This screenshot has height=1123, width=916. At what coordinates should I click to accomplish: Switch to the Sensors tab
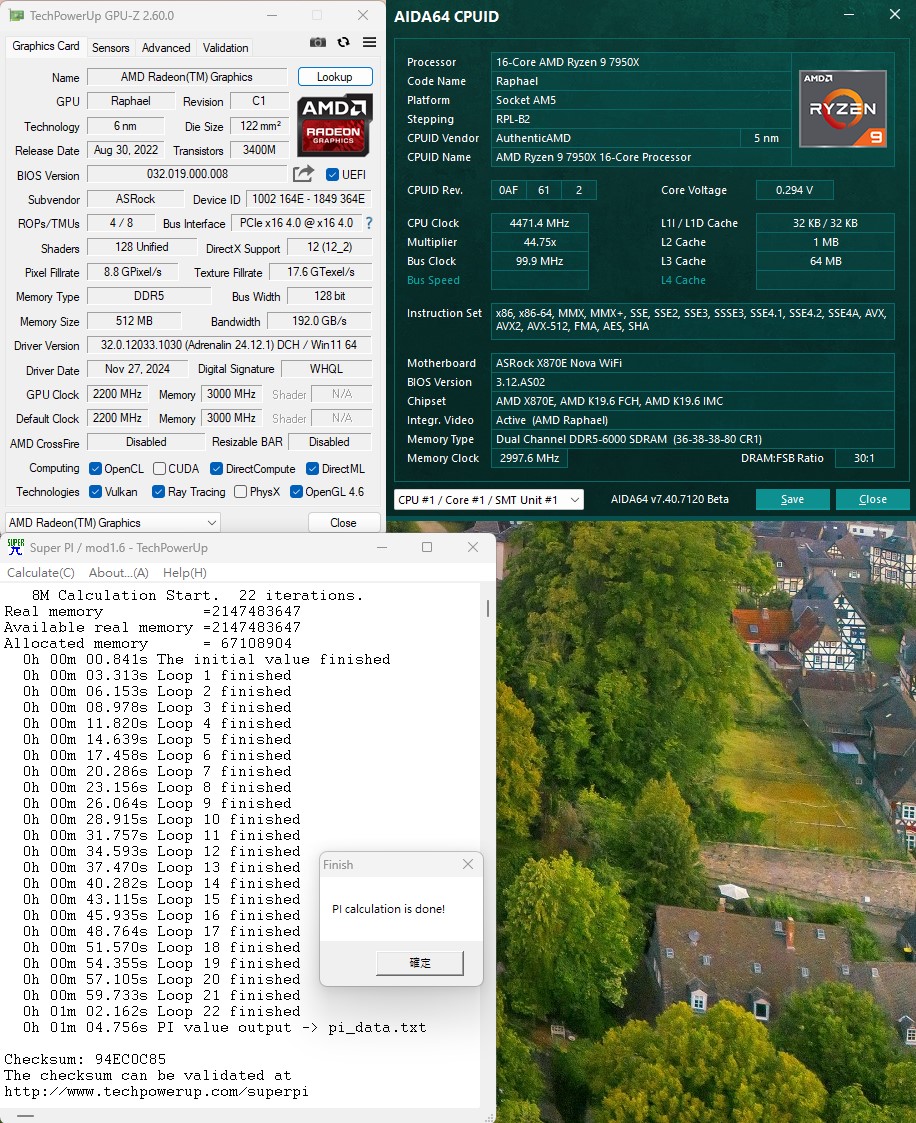click(x=110, y=48)
